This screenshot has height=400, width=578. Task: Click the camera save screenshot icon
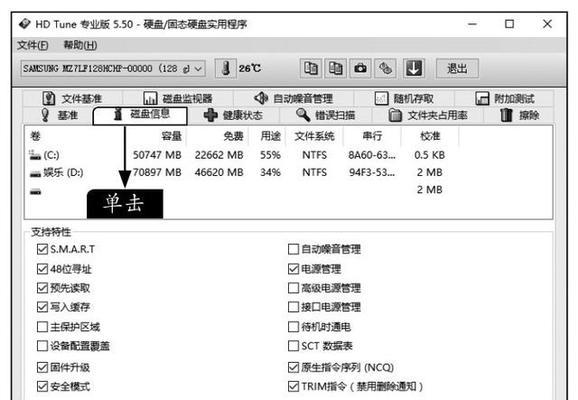[x=360, y=68]
